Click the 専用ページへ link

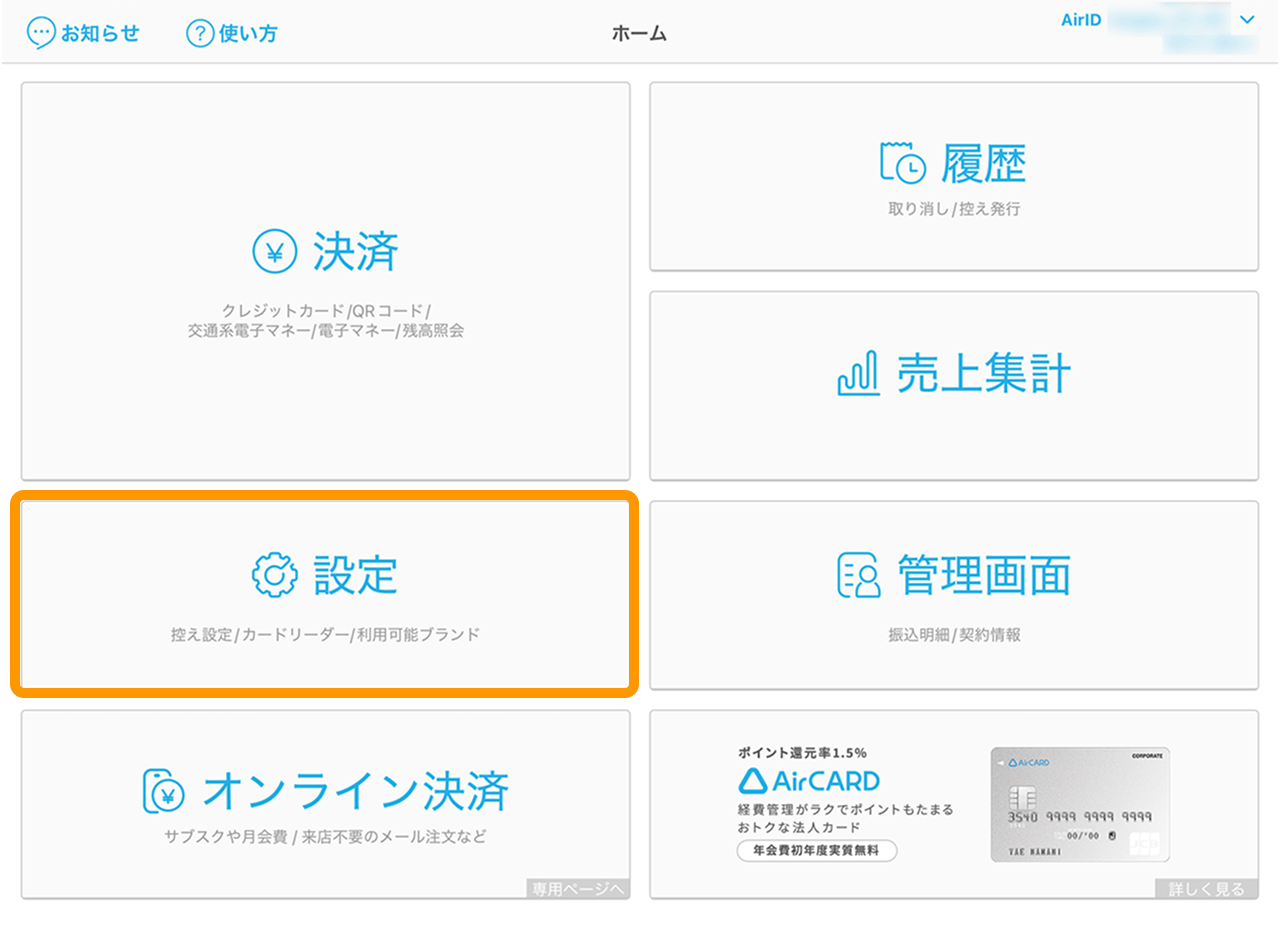pos(578,887)
